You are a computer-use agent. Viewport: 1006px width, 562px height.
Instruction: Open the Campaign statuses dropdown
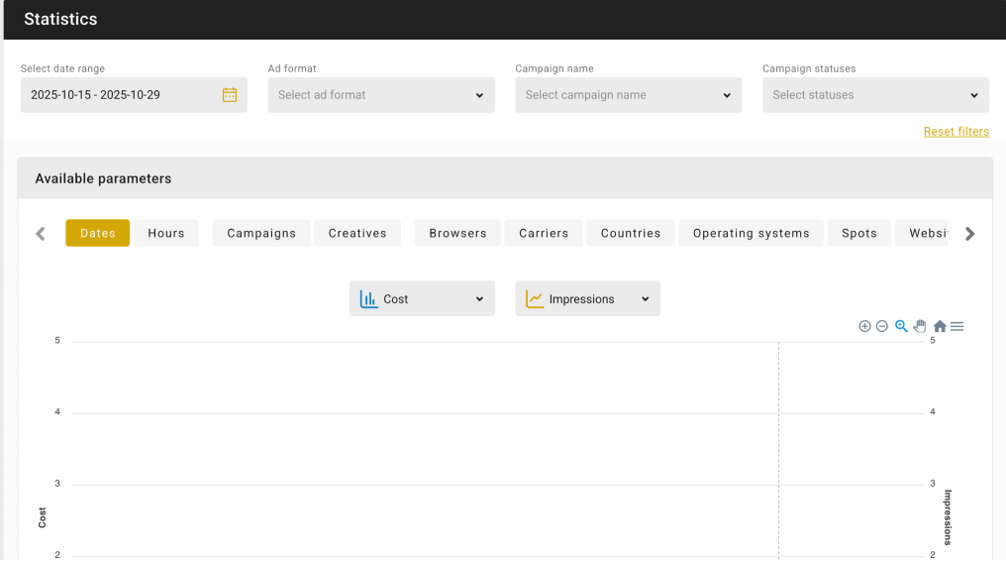point(875,95)
